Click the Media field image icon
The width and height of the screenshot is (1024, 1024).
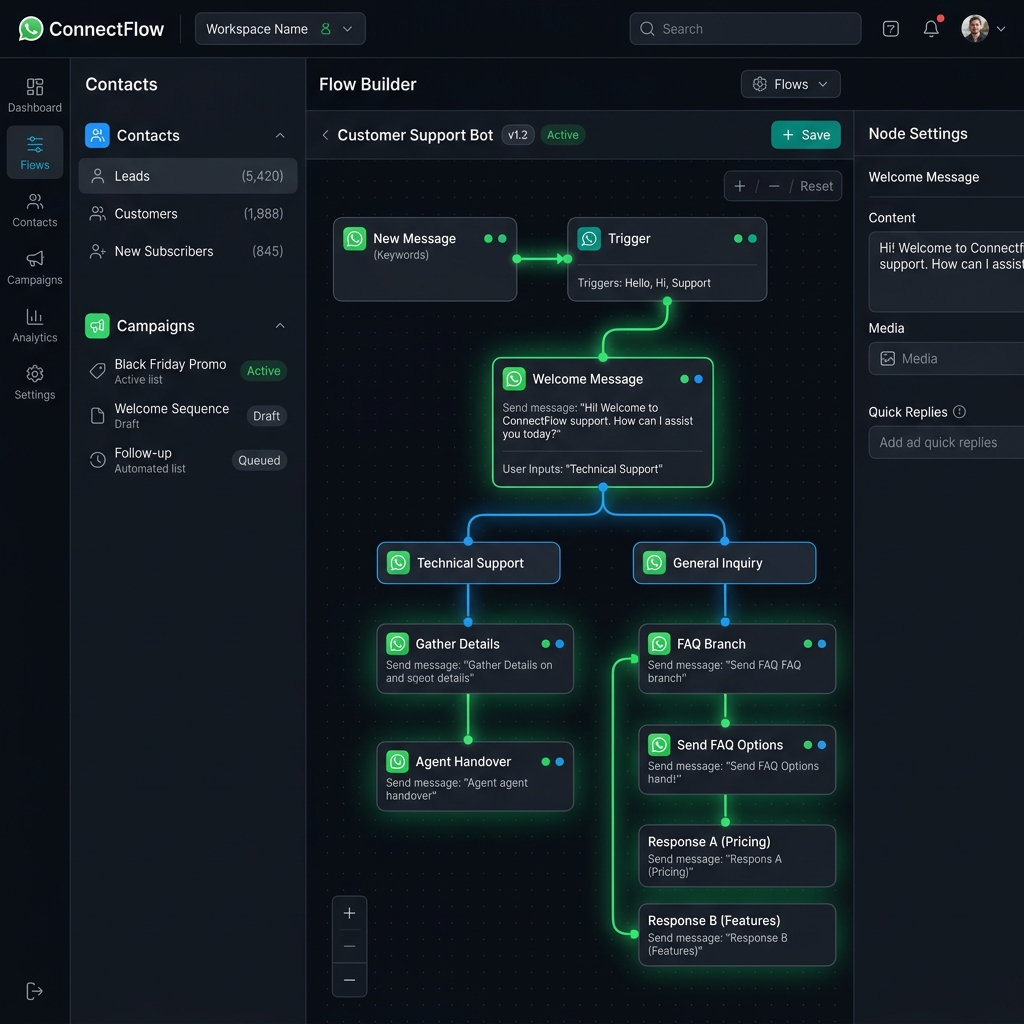point(888,359)
